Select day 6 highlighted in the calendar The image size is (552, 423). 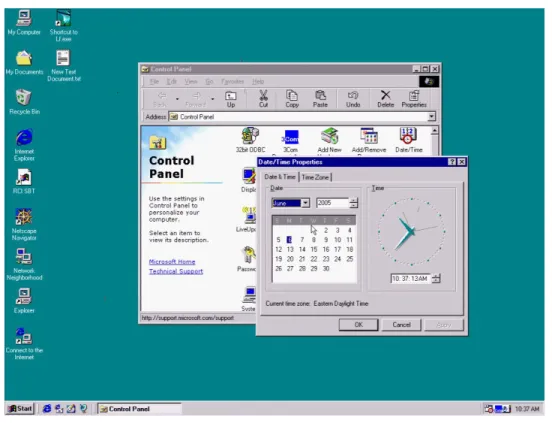click(x=289, y=240)
